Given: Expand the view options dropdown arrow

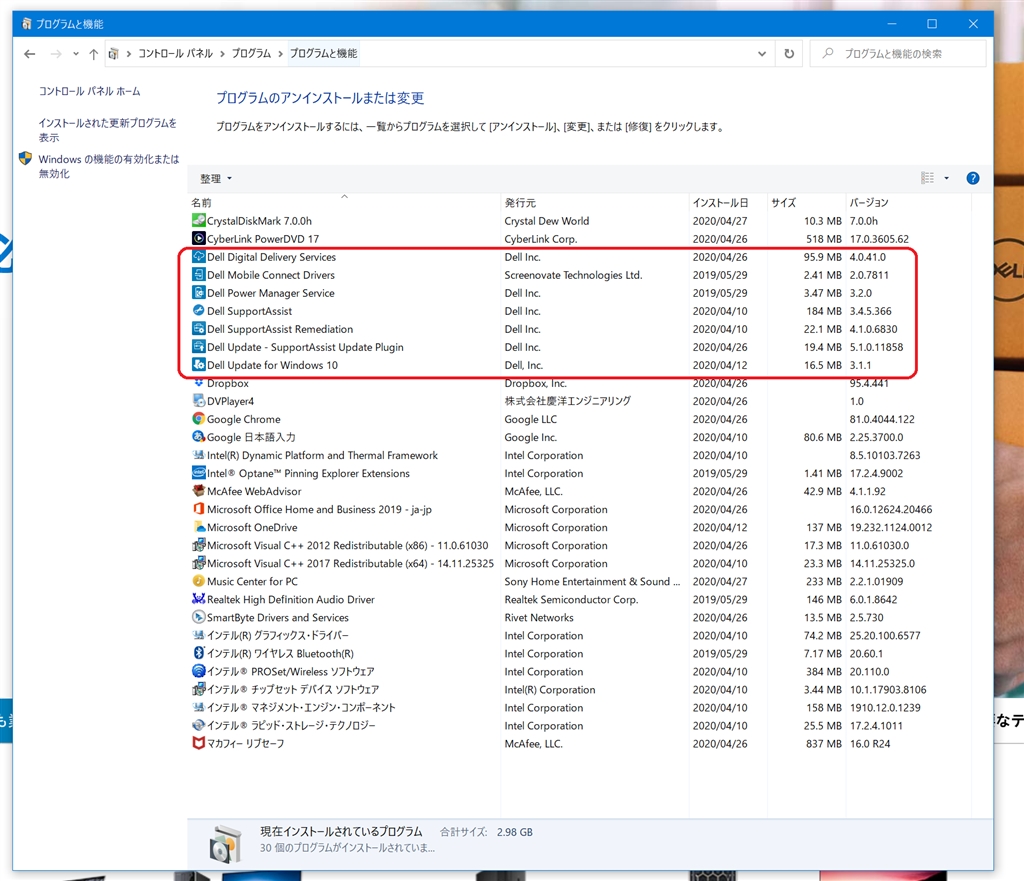Looking at the screenshot, I should coord(946,178).
